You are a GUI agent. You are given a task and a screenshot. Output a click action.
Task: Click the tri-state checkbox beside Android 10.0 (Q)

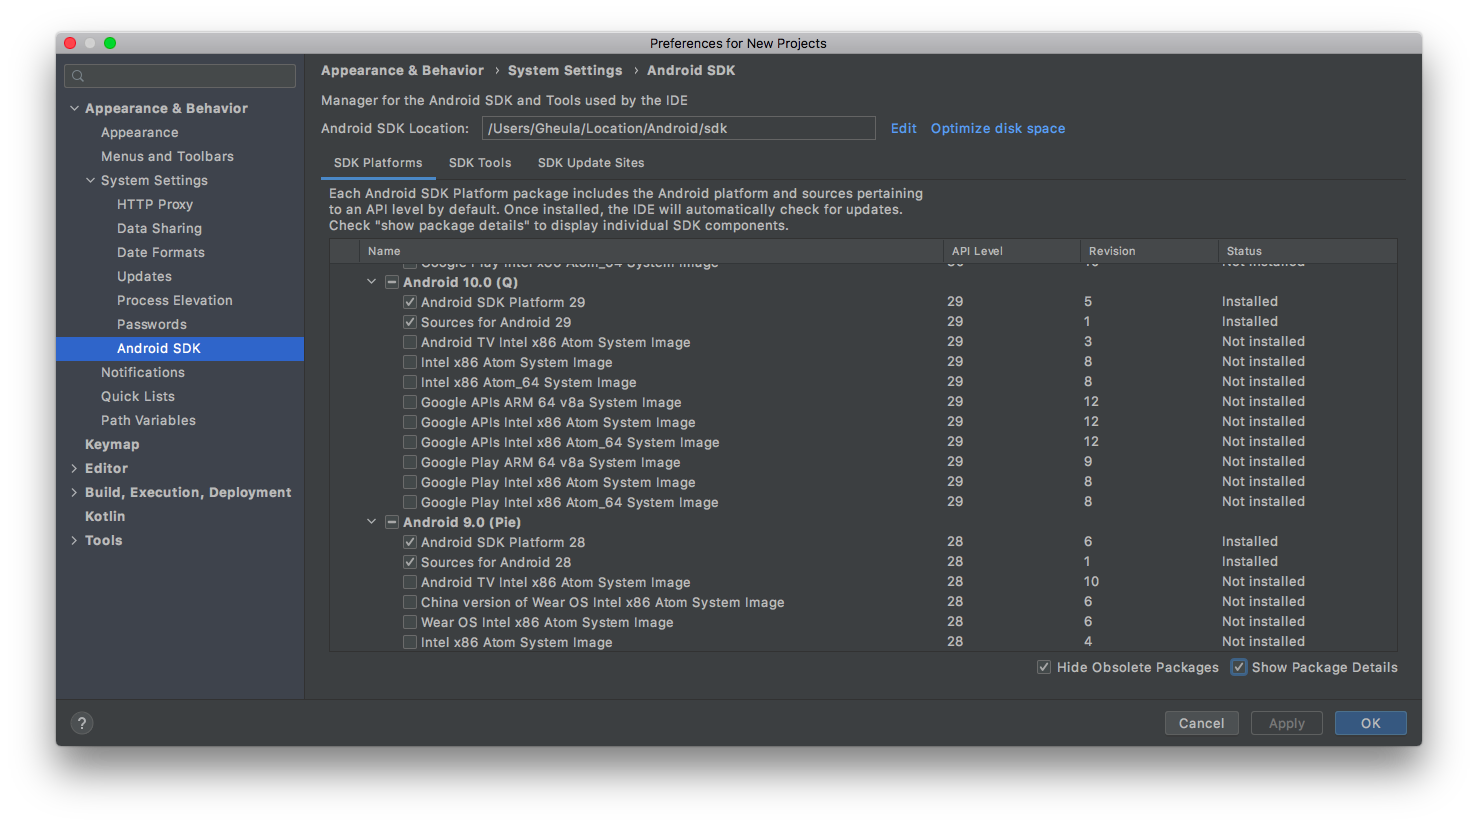tap(392, 282)
